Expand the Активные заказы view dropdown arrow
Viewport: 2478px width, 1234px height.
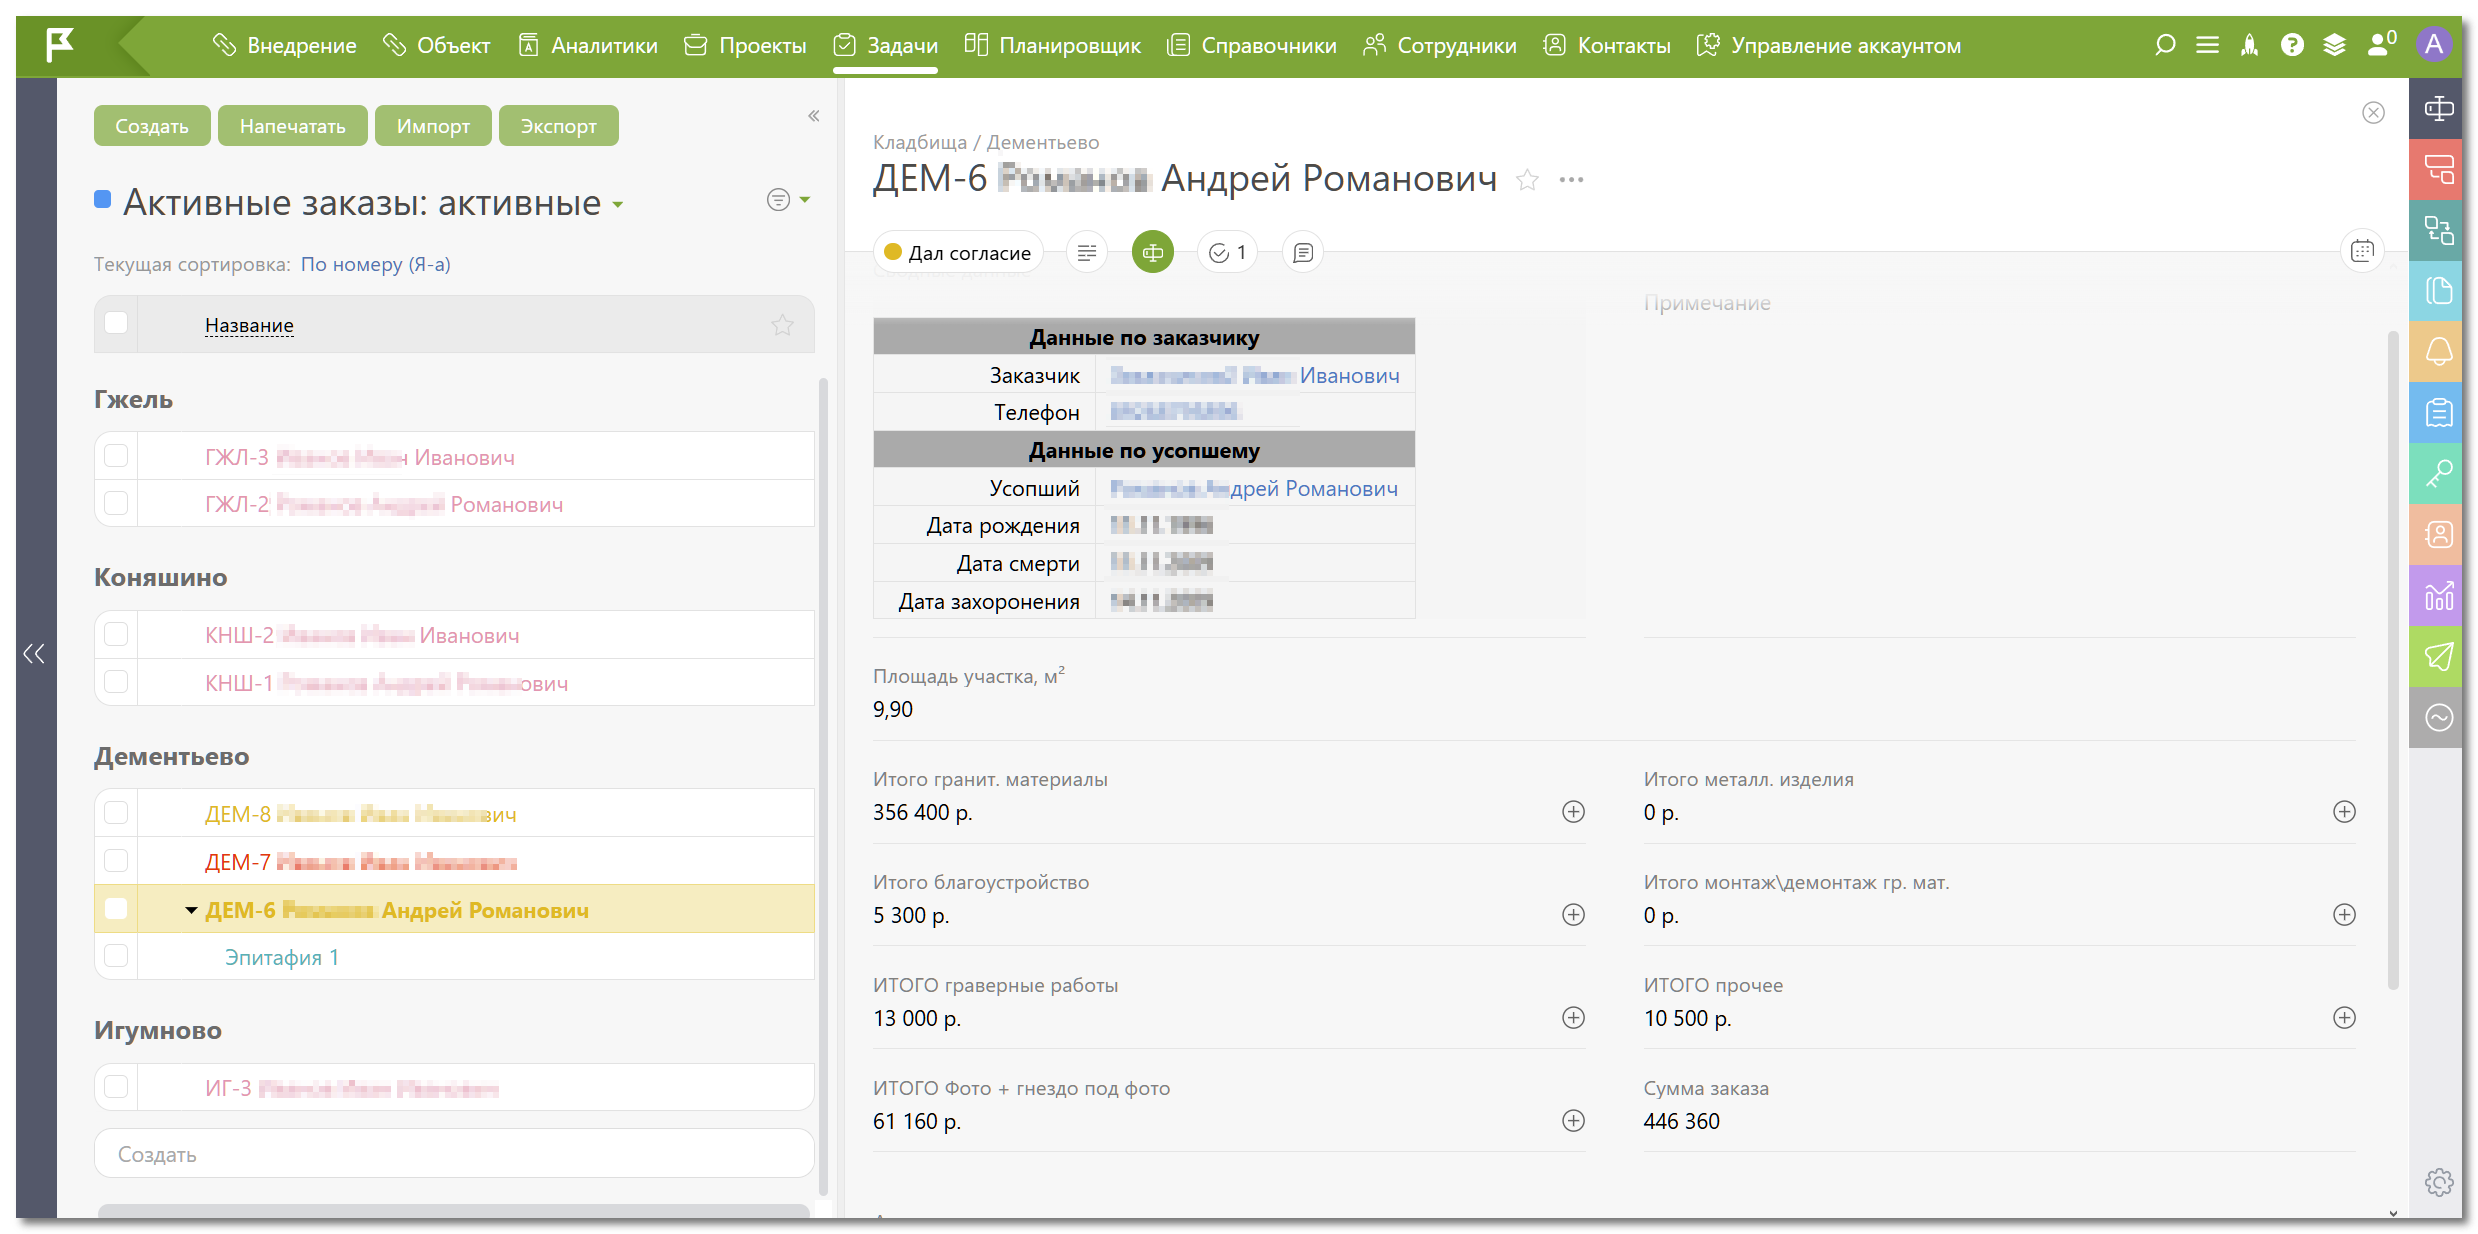pos(618,205)
